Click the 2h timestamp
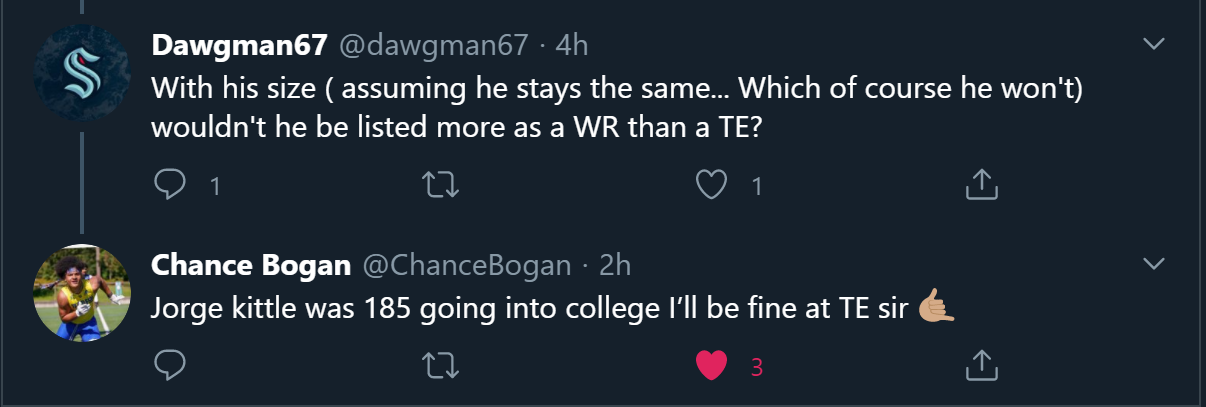The image size is (1206, 407). [x=615, y=265]
